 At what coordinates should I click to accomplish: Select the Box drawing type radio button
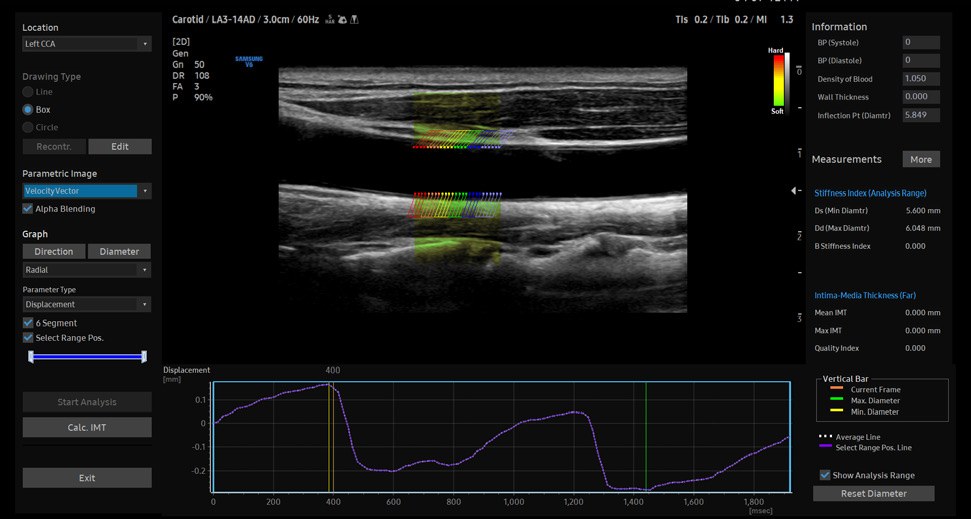point(28,109)
